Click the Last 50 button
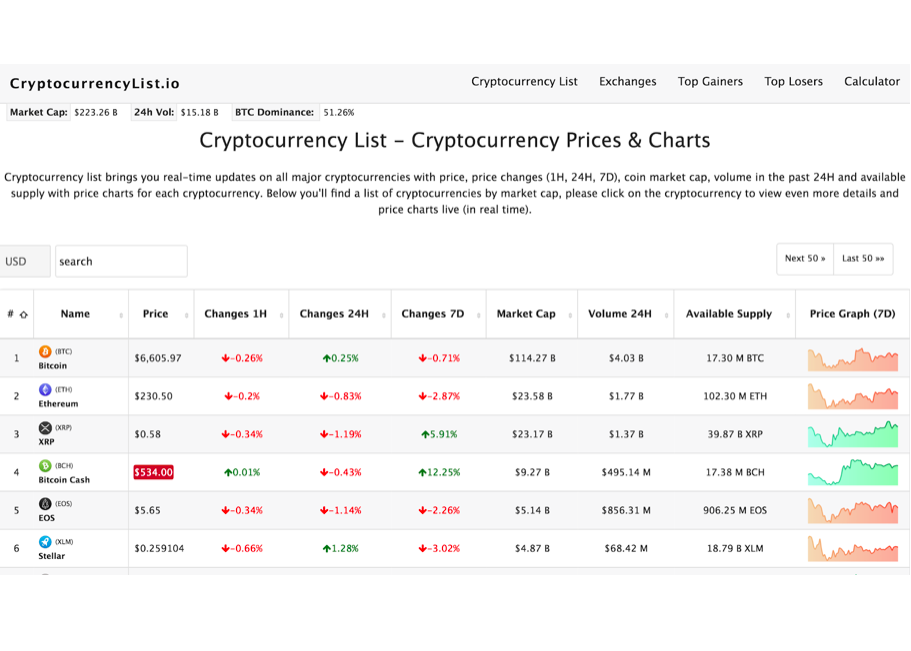The width and height of the screenshot is (911, 651). (x=863, y=259)
